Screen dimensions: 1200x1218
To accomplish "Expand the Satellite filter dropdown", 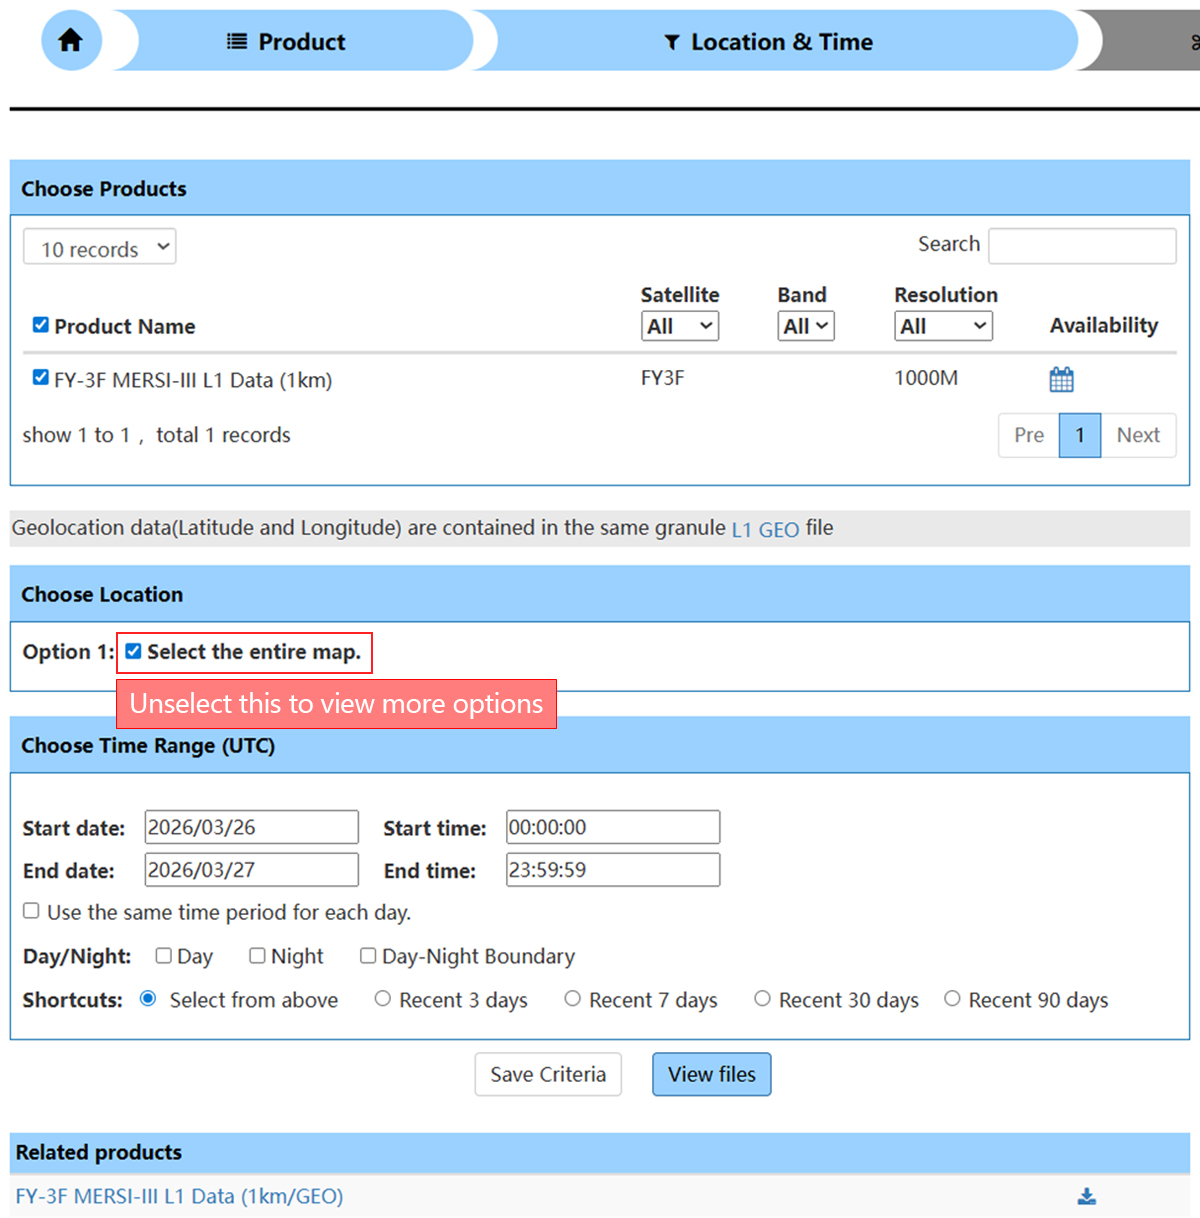I will [680, 326].
